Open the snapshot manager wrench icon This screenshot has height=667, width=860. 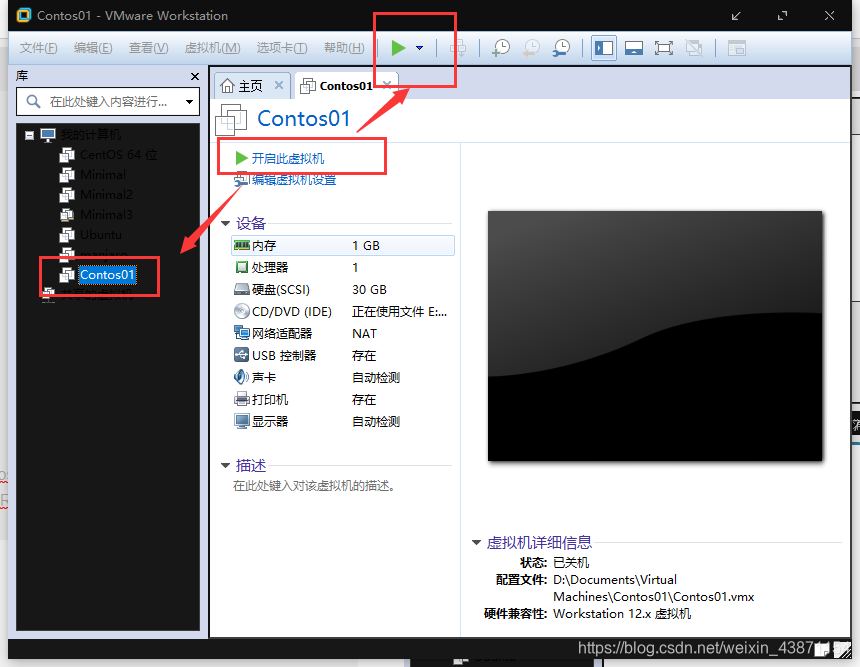pyautogui.click(x=561, y=48)
